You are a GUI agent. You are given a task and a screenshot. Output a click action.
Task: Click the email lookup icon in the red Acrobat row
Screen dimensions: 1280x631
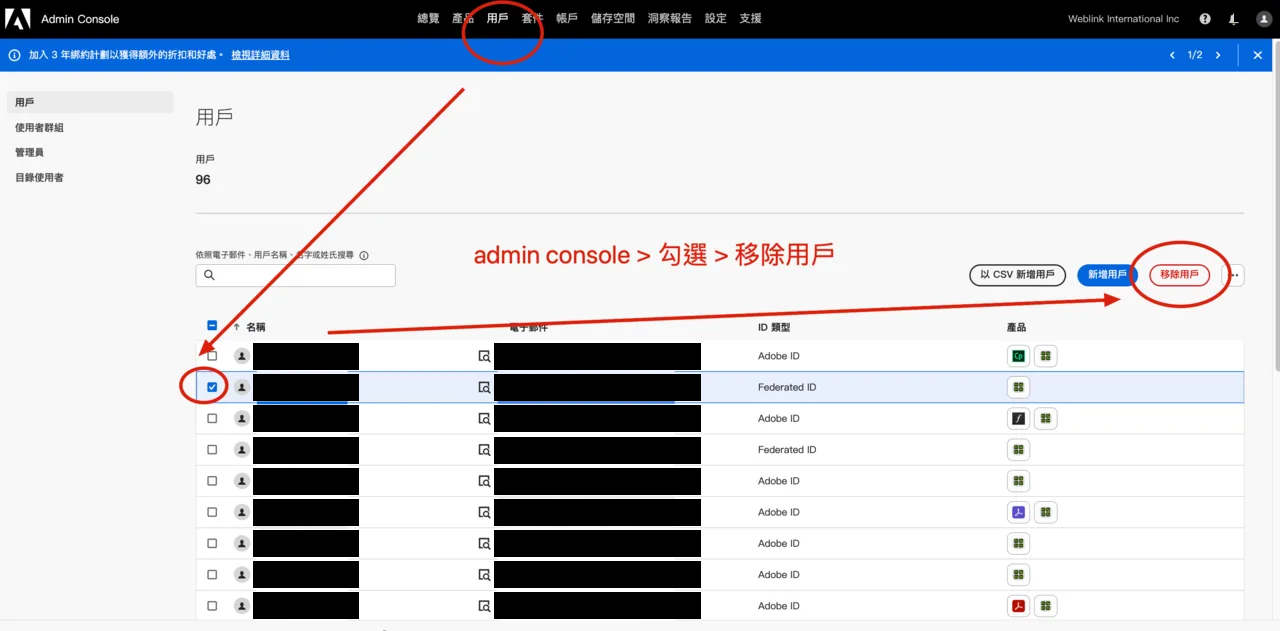[484, 606]
